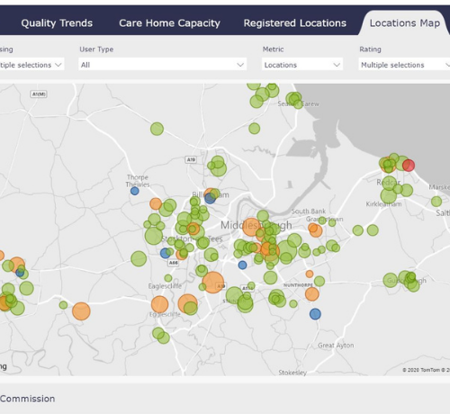Select the large orange bubble over Middlesbrough label
450x414 pixels.
pos(251,227)
